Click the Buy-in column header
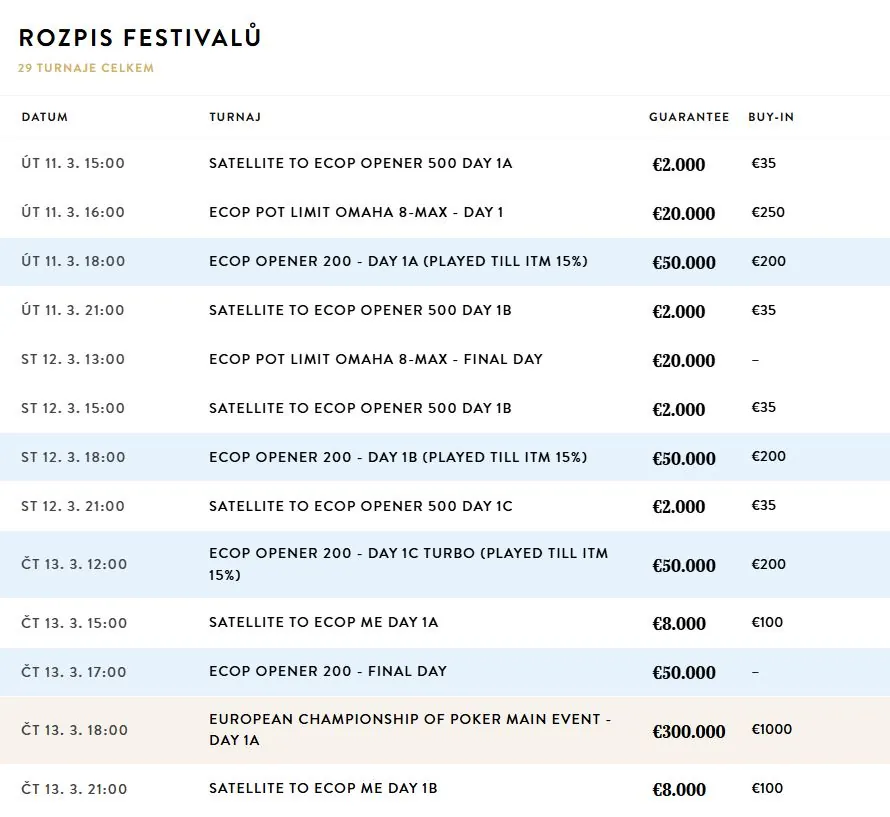Screen dimensions: 890x817 pos(771,117)
